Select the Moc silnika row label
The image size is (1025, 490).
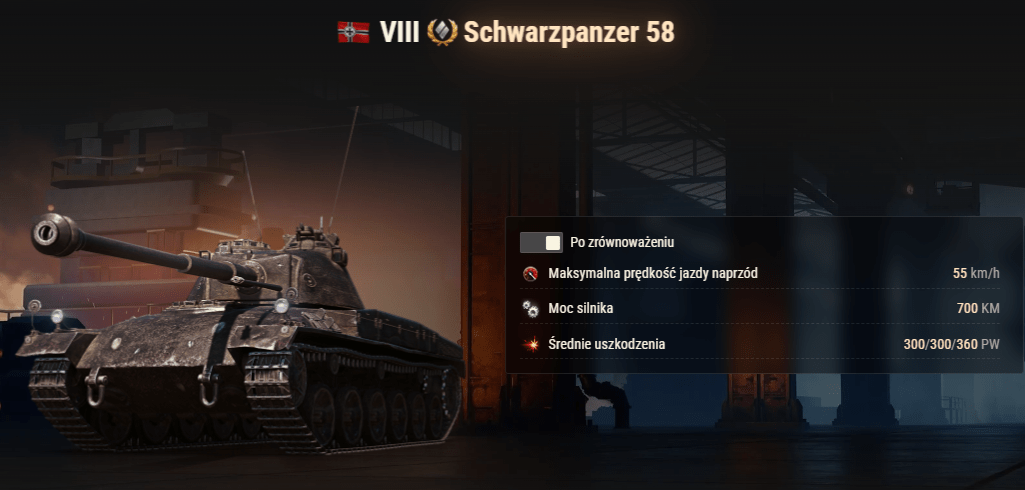[x=580, y=308]
